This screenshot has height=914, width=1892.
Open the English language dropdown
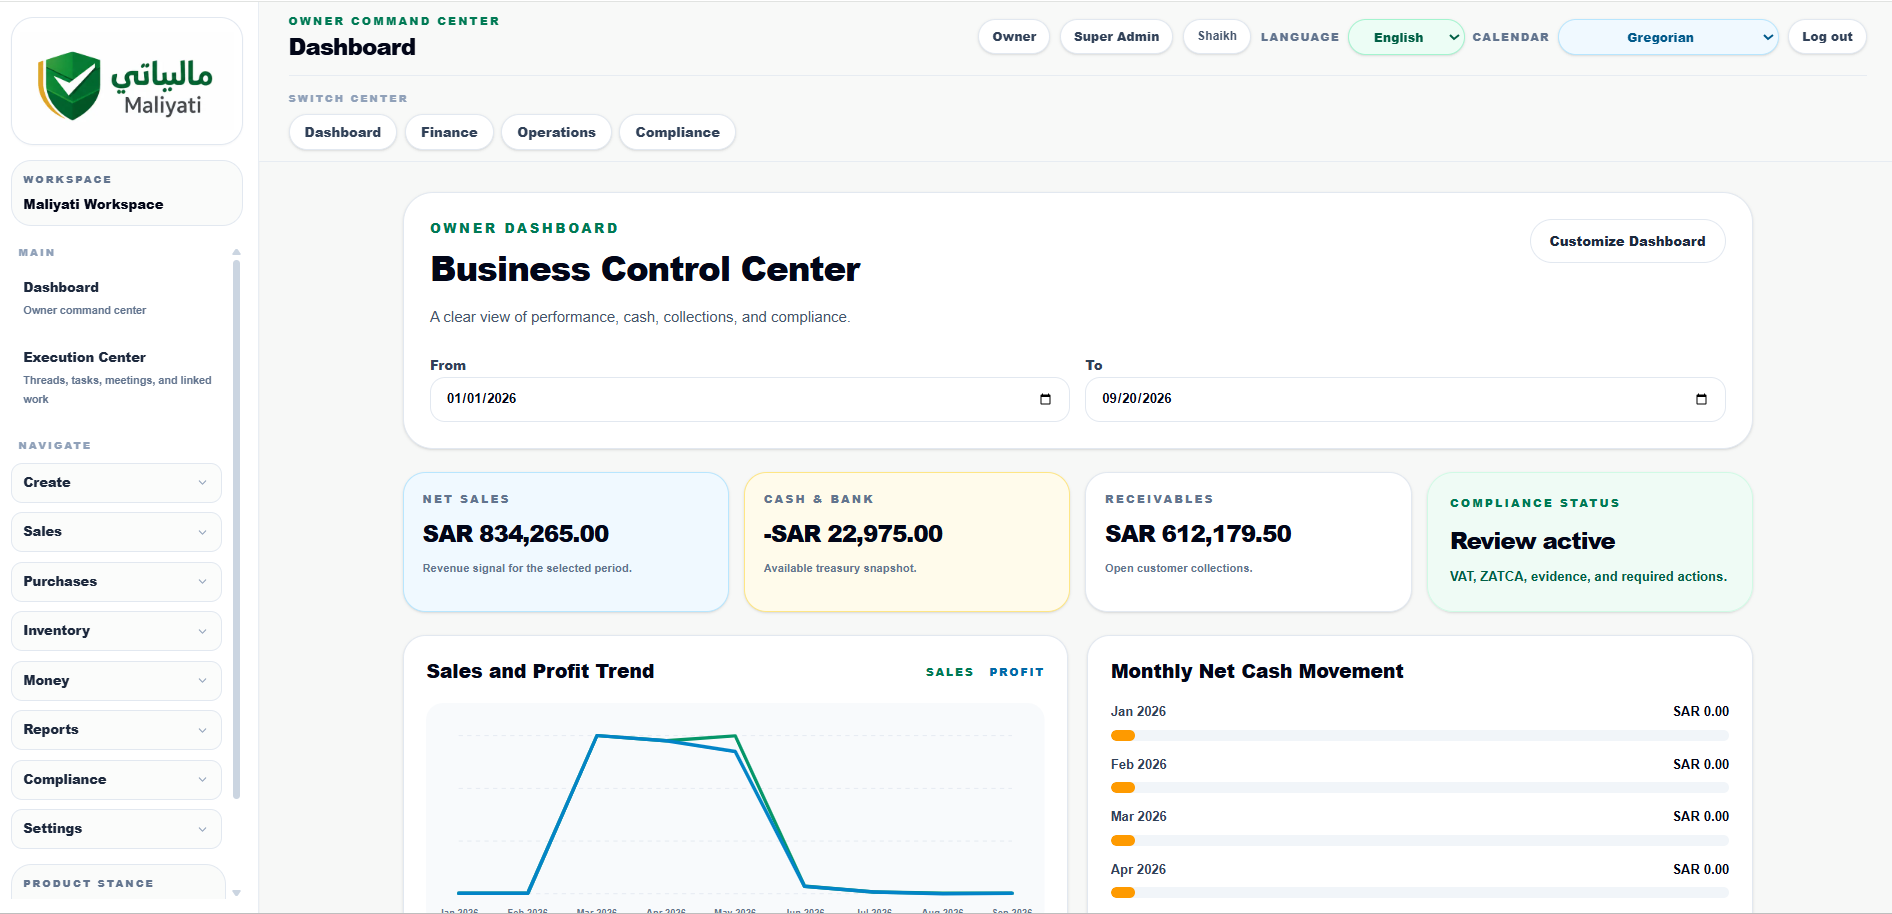coord(1406,37)
